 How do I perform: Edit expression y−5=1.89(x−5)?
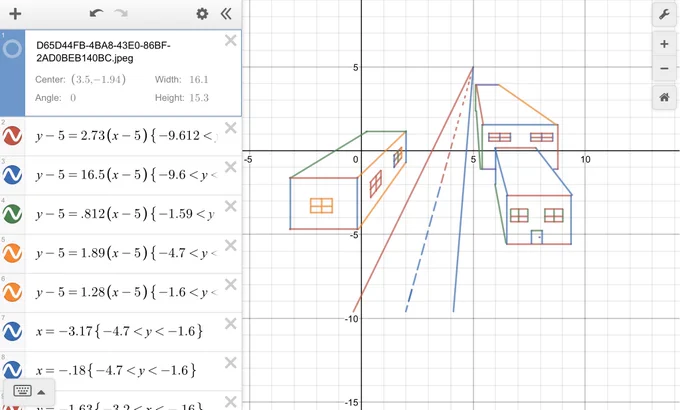tap(127, 253)
